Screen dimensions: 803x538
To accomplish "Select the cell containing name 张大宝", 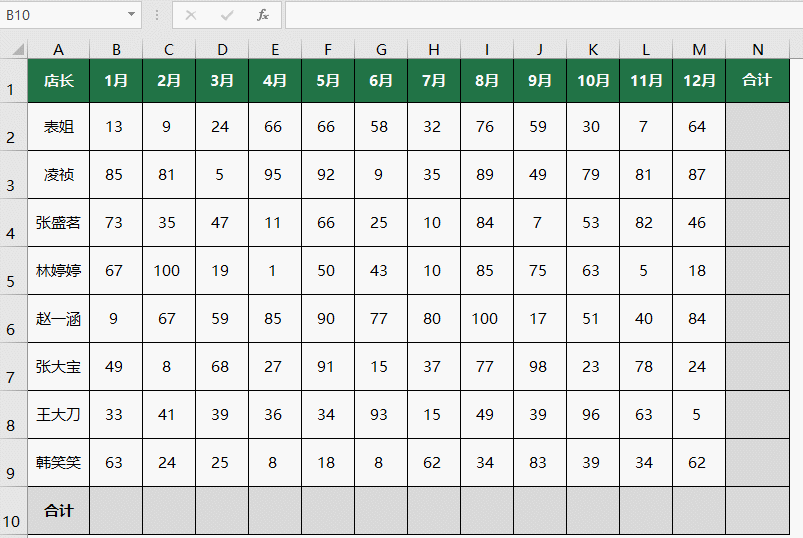I will point(58,367).
